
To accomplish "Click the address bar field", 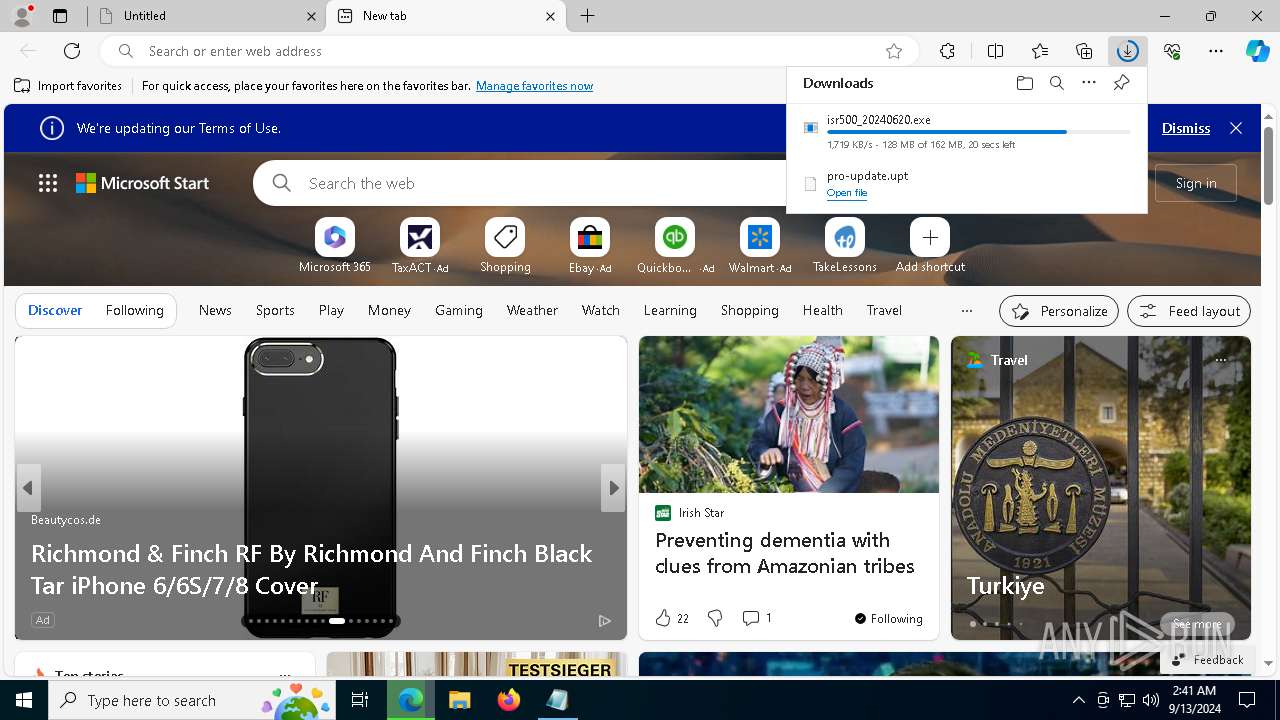I will click(x=510, y=51).
